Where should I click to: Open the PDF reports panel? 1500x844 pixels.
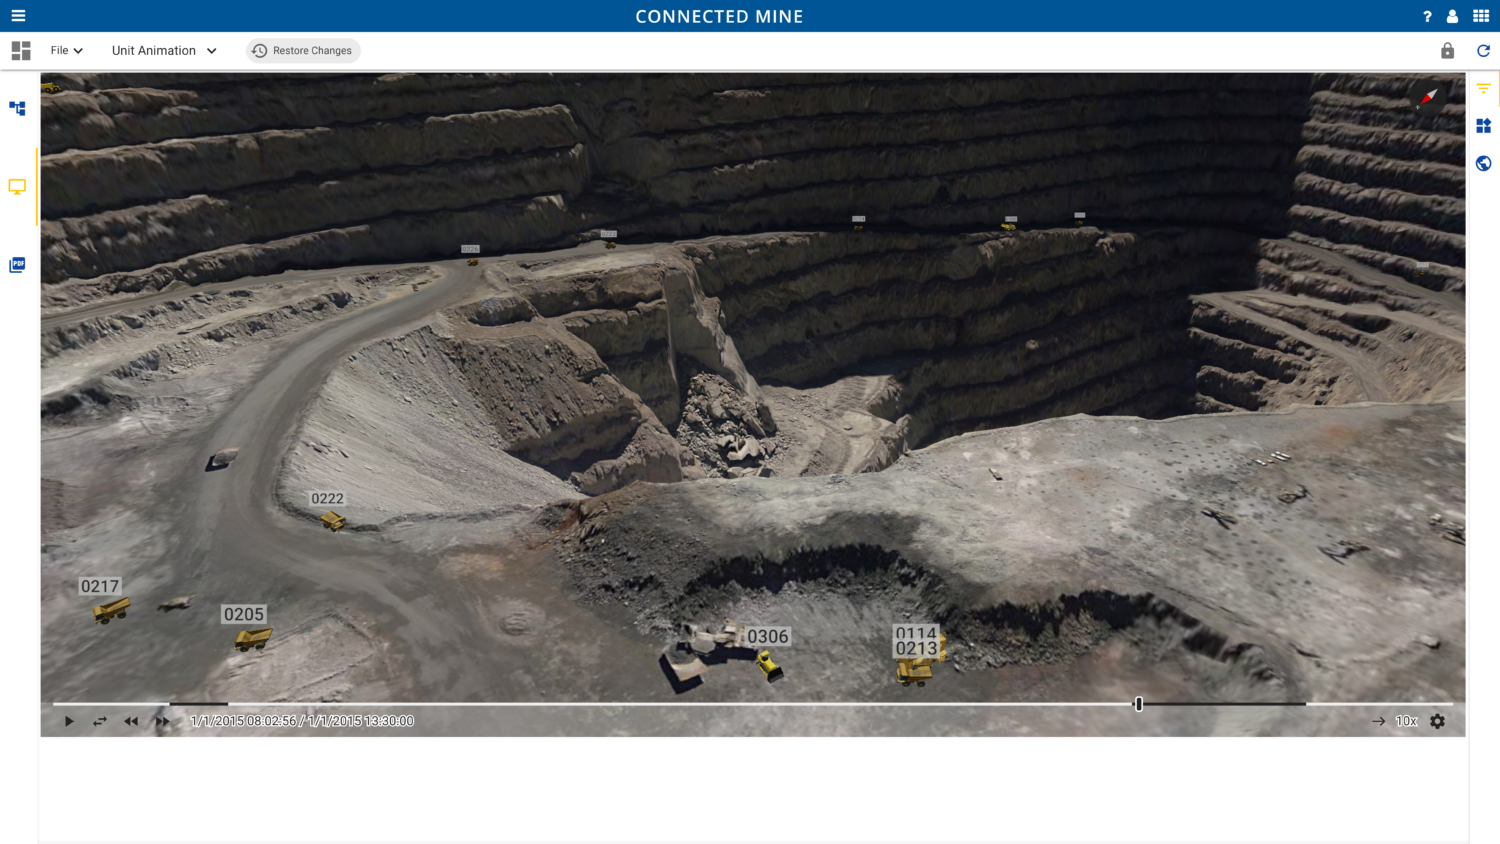[x=16, y=263]
